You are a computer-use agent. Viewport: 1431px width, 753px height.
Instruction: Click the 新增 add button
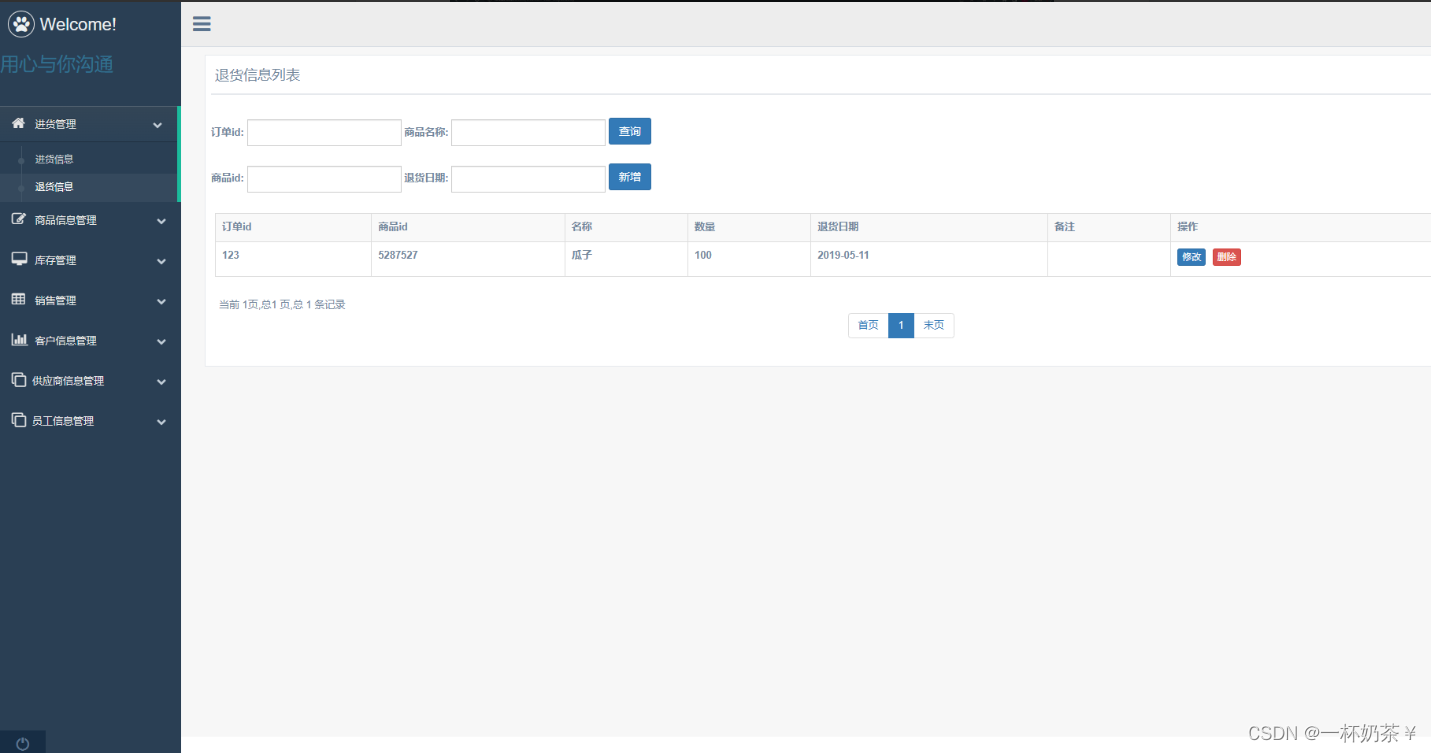[630, 176]
